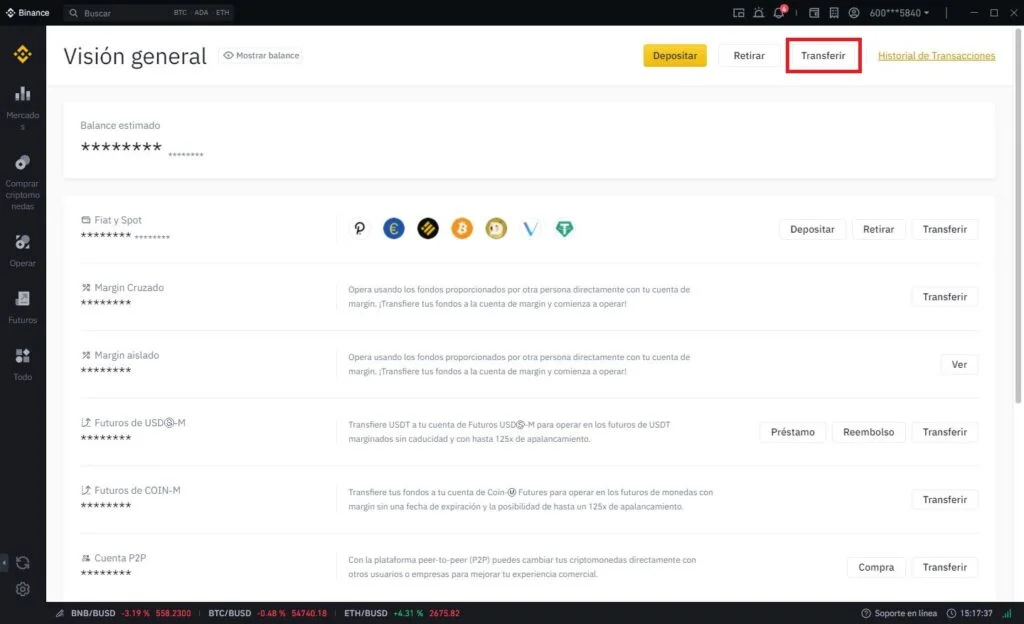Click Transferir for Cuenta P2P
1024x624 pixels.
(x=944, y=567)
